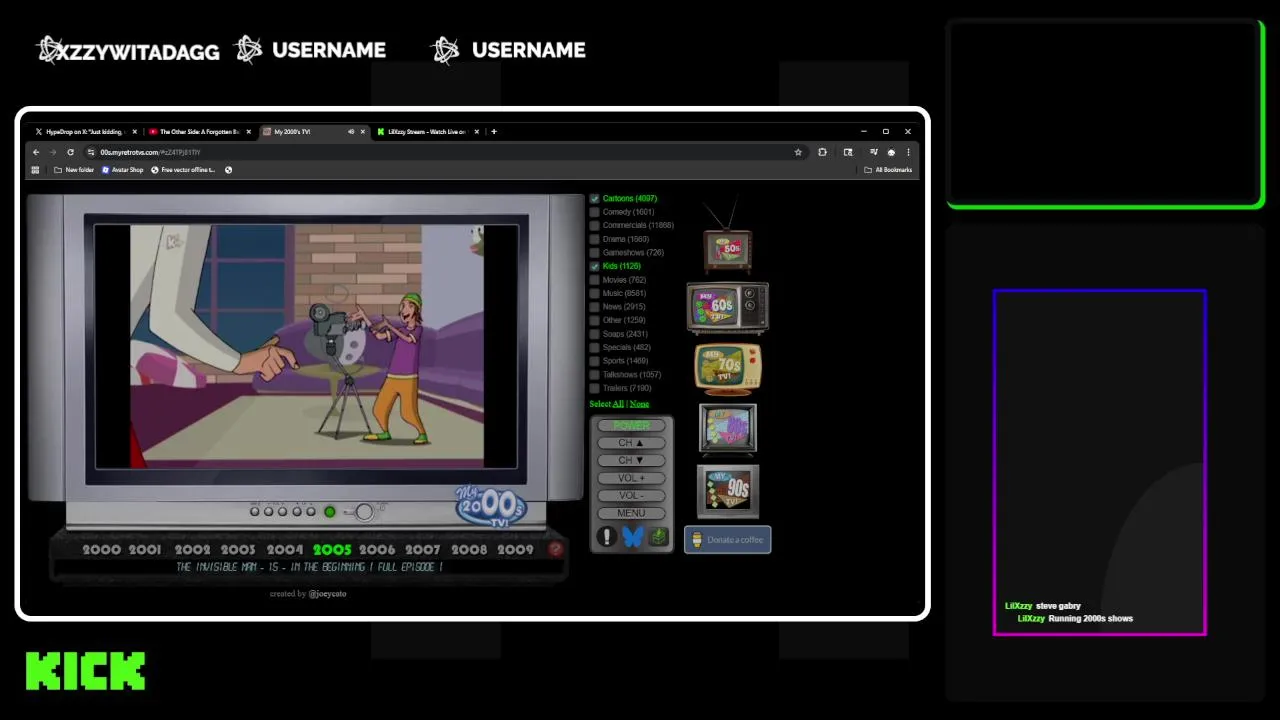
Task: Click the My 2000s TV logo
Action: [491, 506]
